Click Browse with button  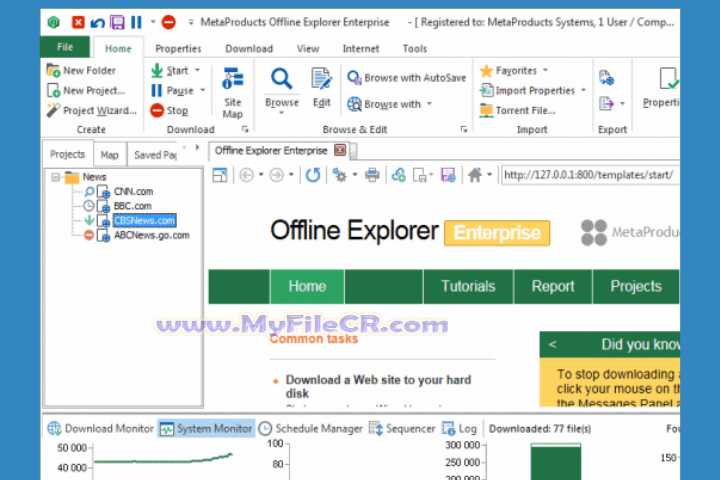tap(384, 104)
